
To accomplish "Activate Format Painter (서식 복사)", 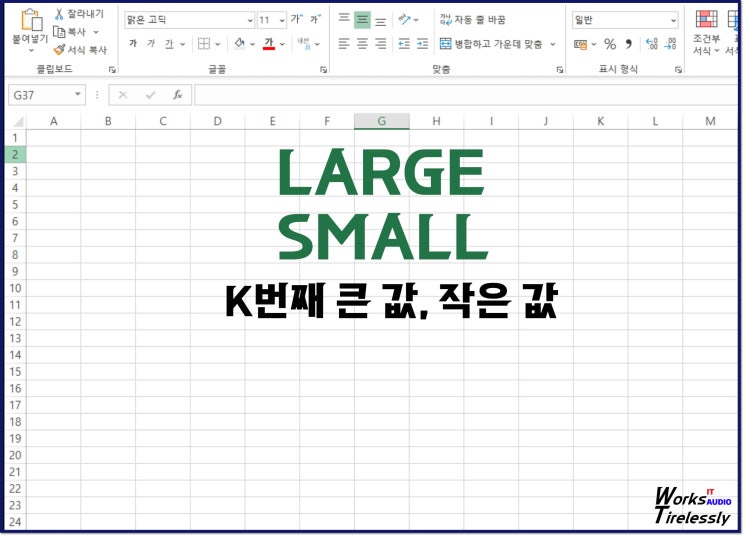I will (80, 50).
